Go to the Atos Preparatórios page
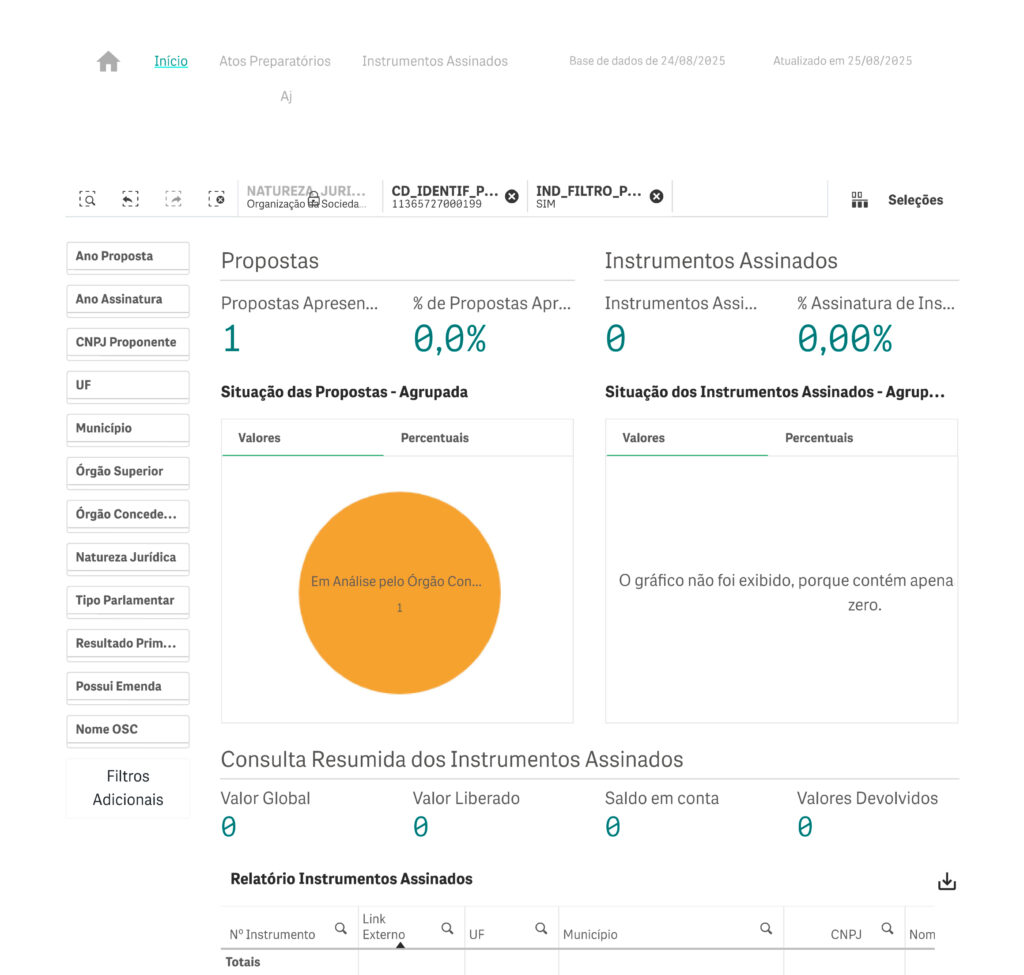Image resolution: width=1024 pixels, height=975 pixels. point(275,61)
